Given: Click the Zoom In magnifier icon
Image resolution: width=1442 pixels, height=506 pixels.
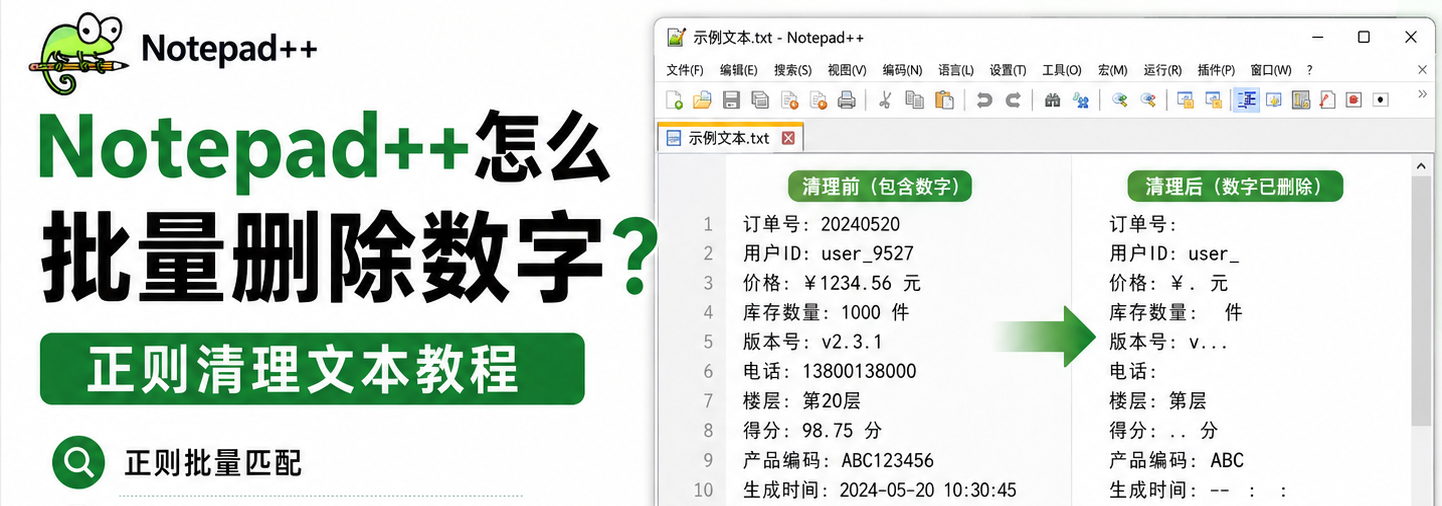Looking at the screenshot, I should click(1120, 99).
